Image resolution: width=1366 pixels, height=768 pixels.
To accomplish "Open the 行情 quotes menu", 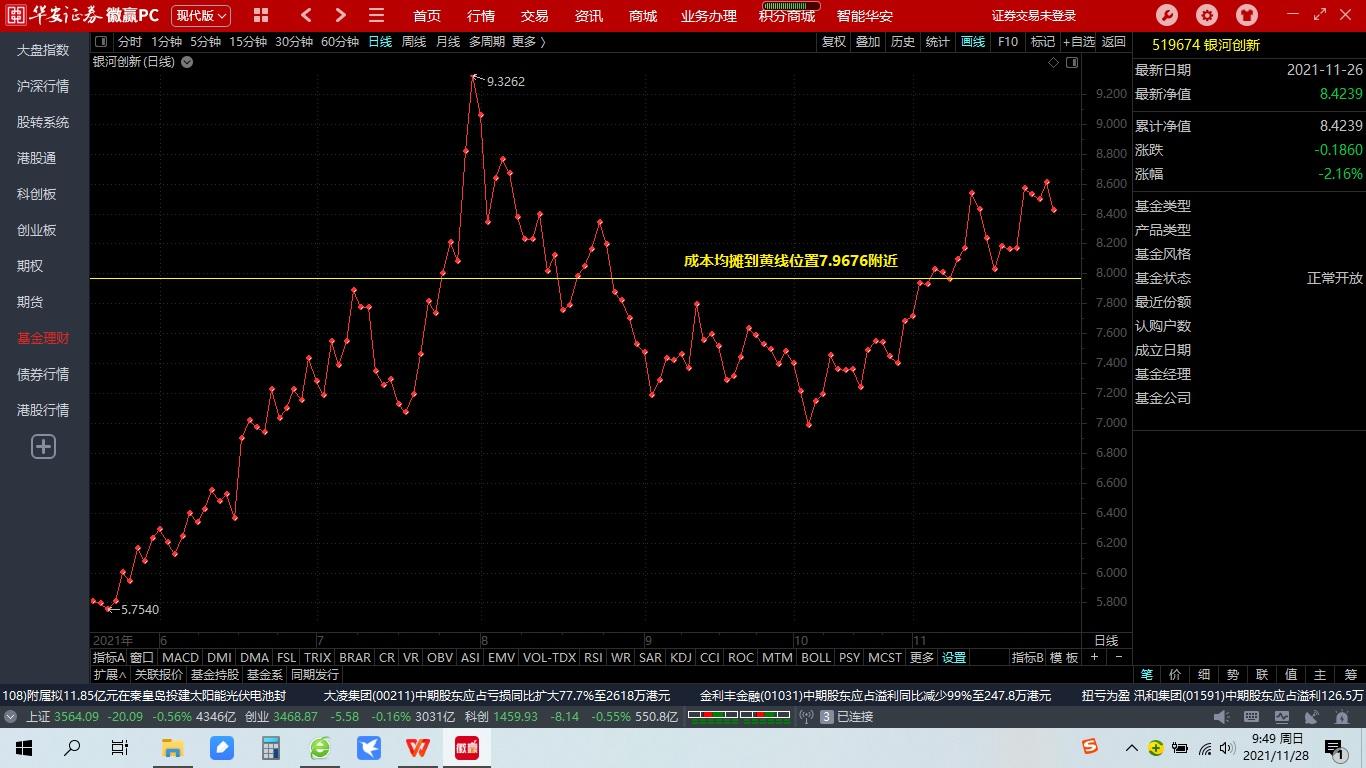I will point(481,16).
